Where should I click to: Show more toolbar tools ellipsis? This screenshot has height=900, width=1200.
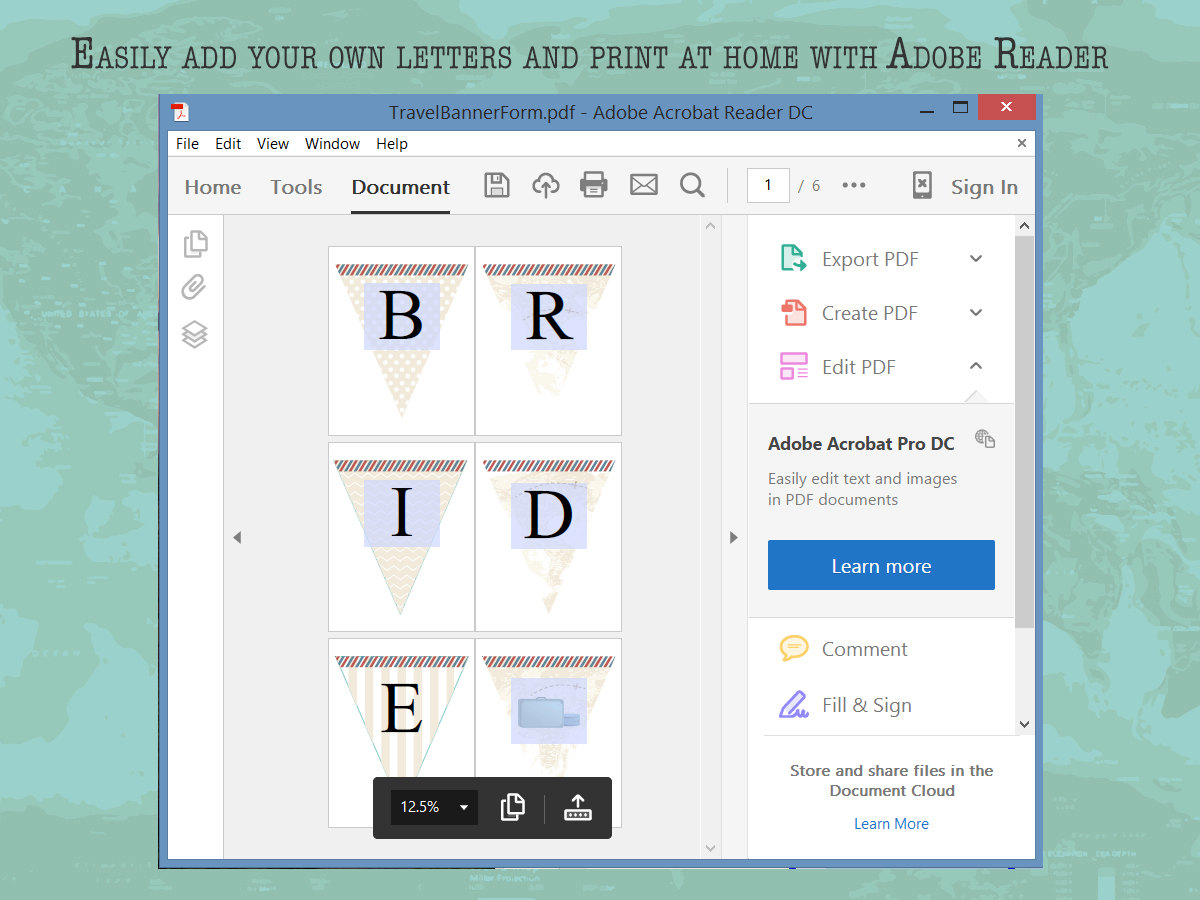pos(854,185)
